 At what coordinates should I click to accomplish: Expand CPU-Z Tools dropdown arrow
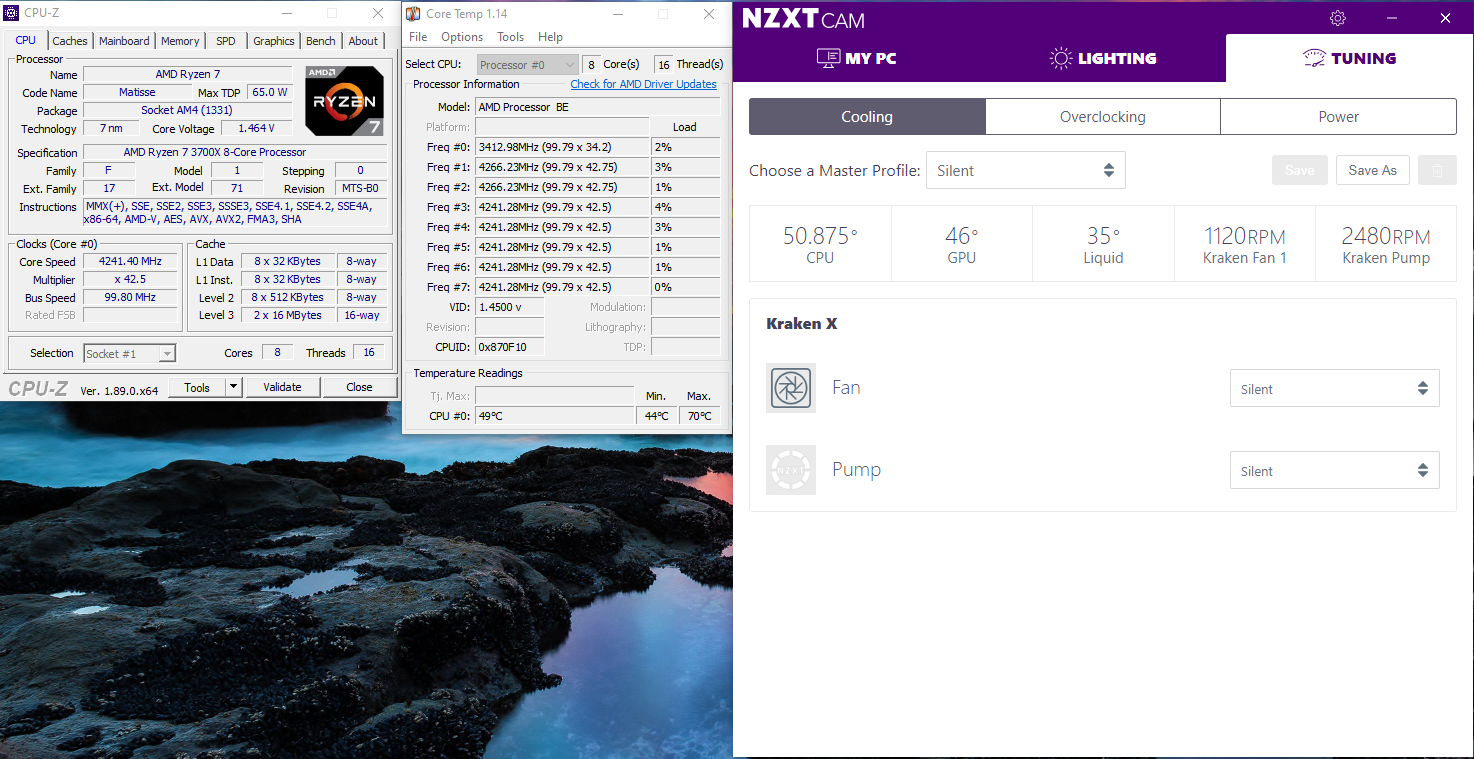coord(233,387)
